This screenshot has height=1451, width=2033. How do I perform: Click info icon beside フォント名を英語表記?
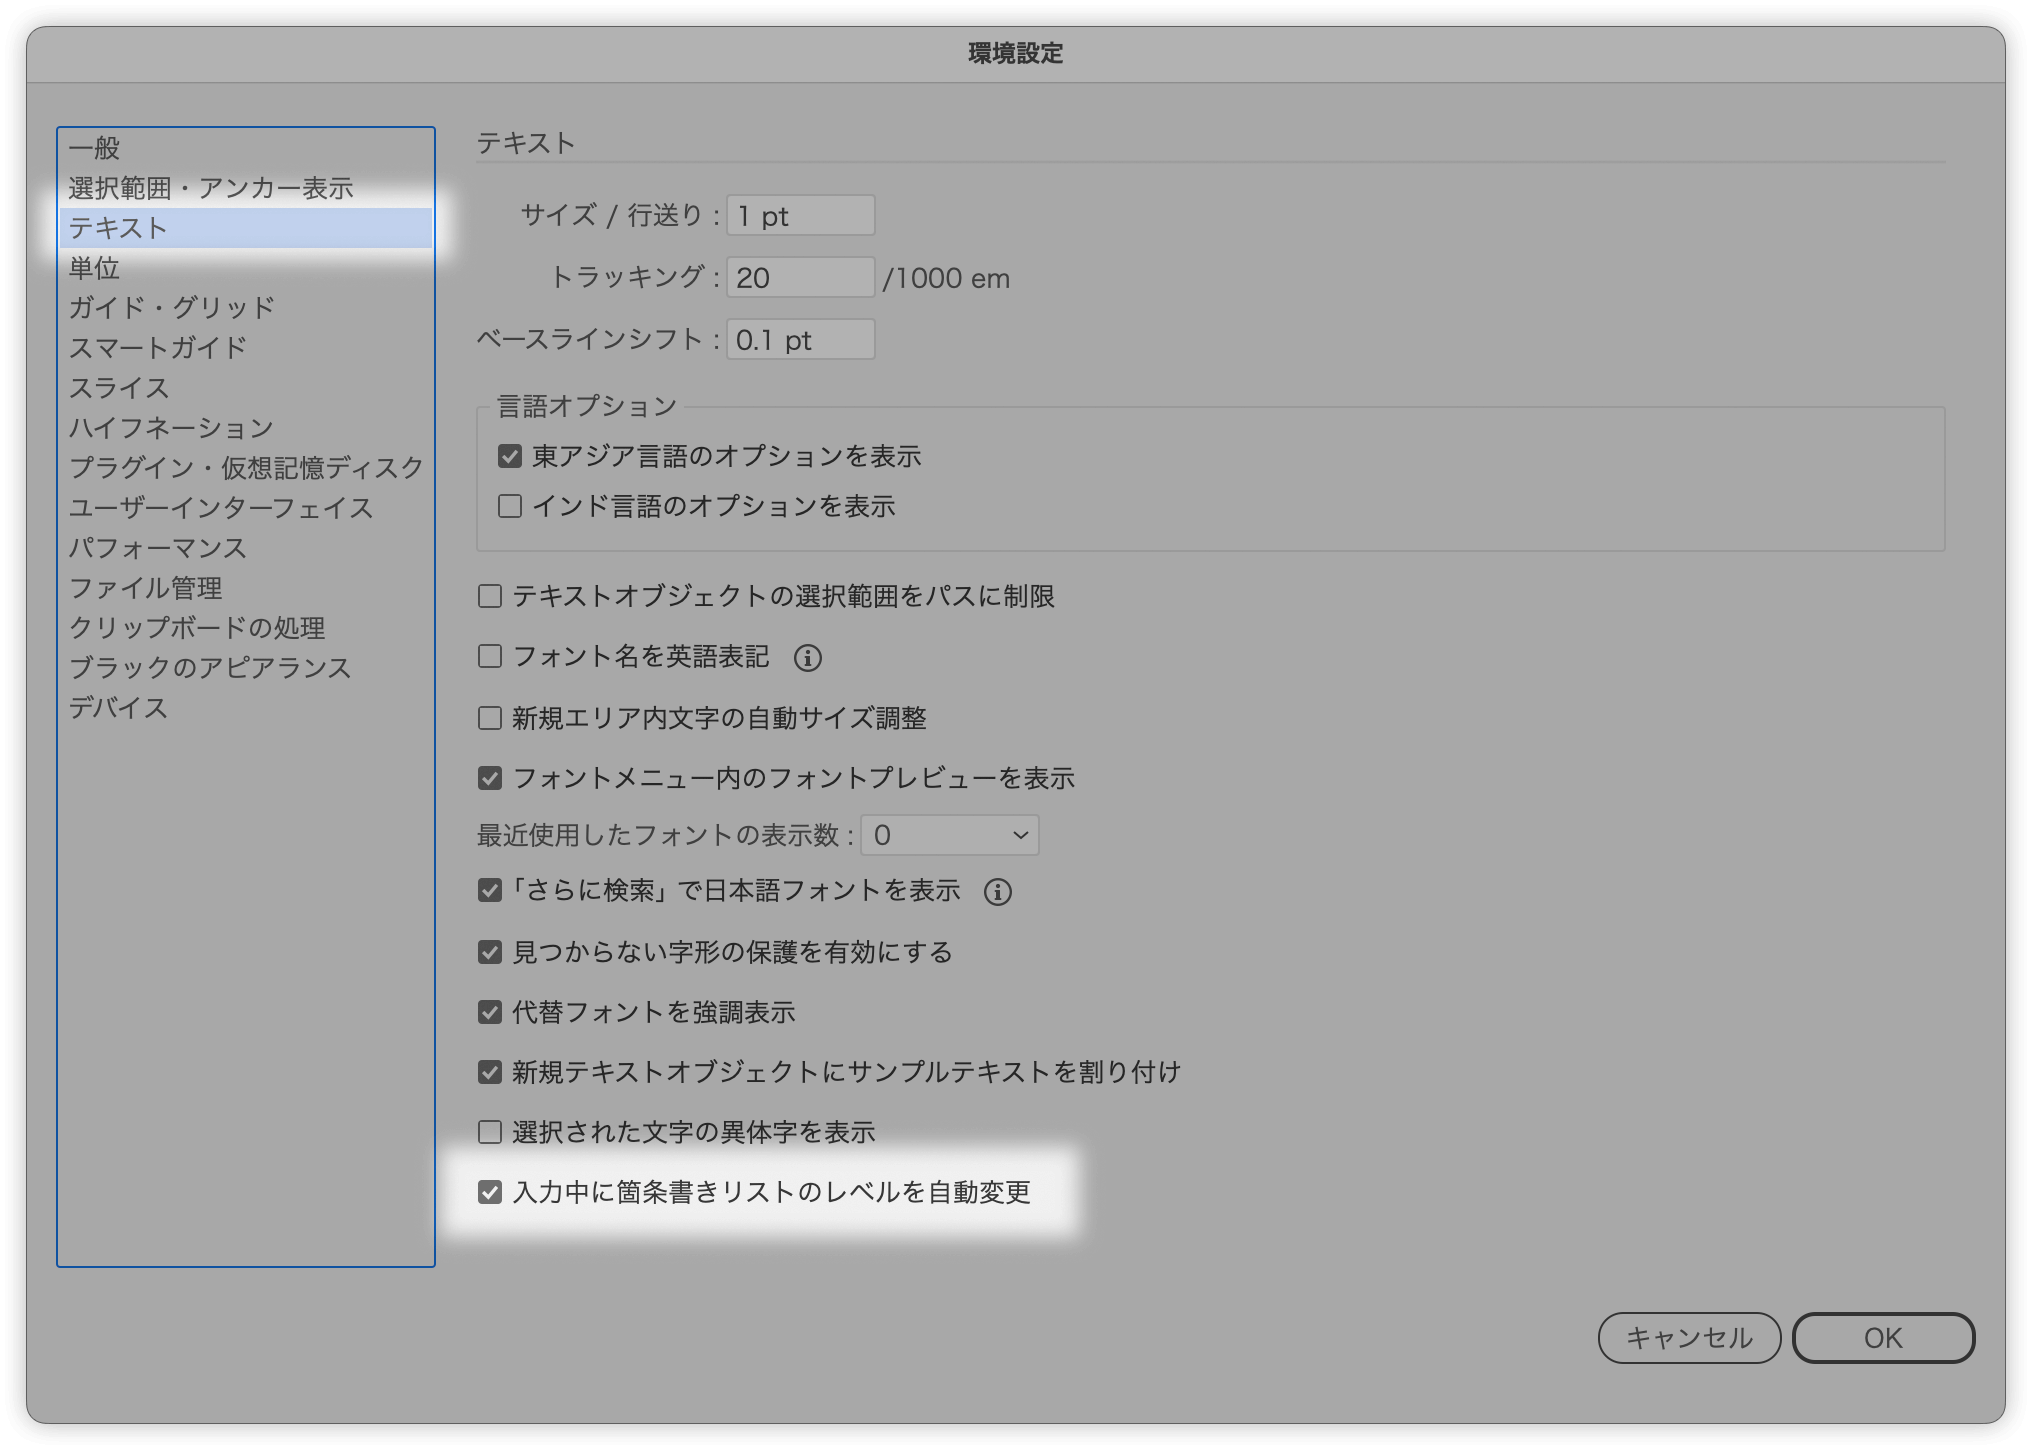point(808,658)
